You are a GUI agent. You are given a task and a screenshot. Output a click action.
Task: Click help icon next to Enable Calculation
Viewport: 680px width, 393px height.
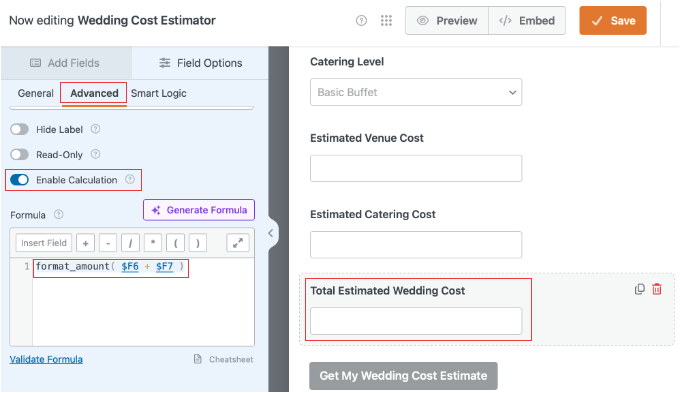pyautogui.click(x=130, y=179)
